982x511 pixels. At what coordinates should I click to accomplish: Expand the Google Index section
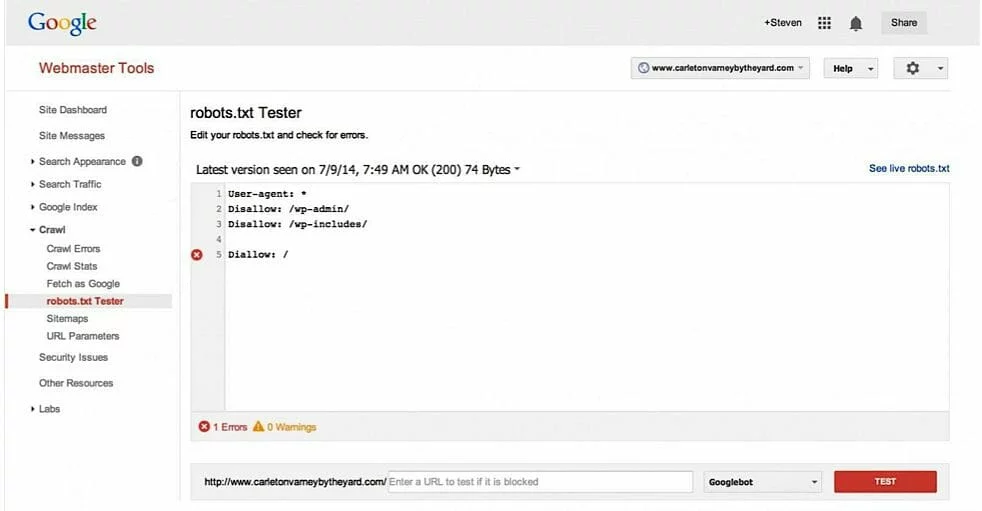(x=67, y=207)
